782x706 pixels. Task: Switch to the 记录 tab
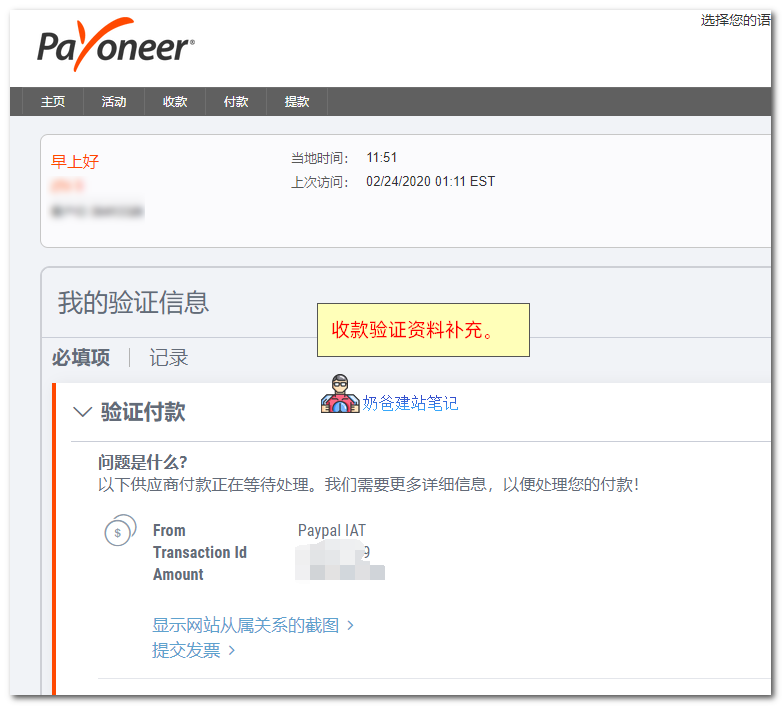168,358
